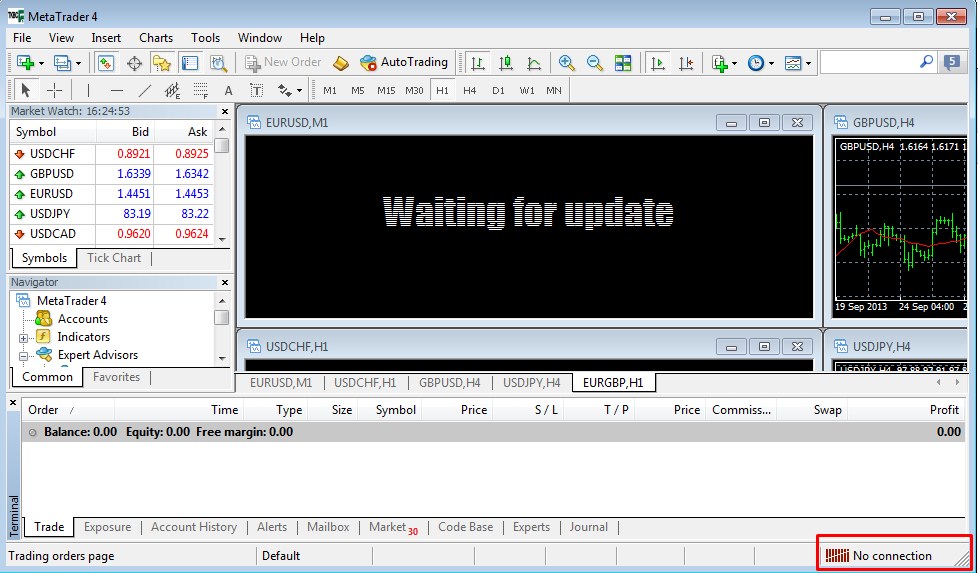
Task: Click the Market Watch scrollbar down arrow
Action: point(222,239)
